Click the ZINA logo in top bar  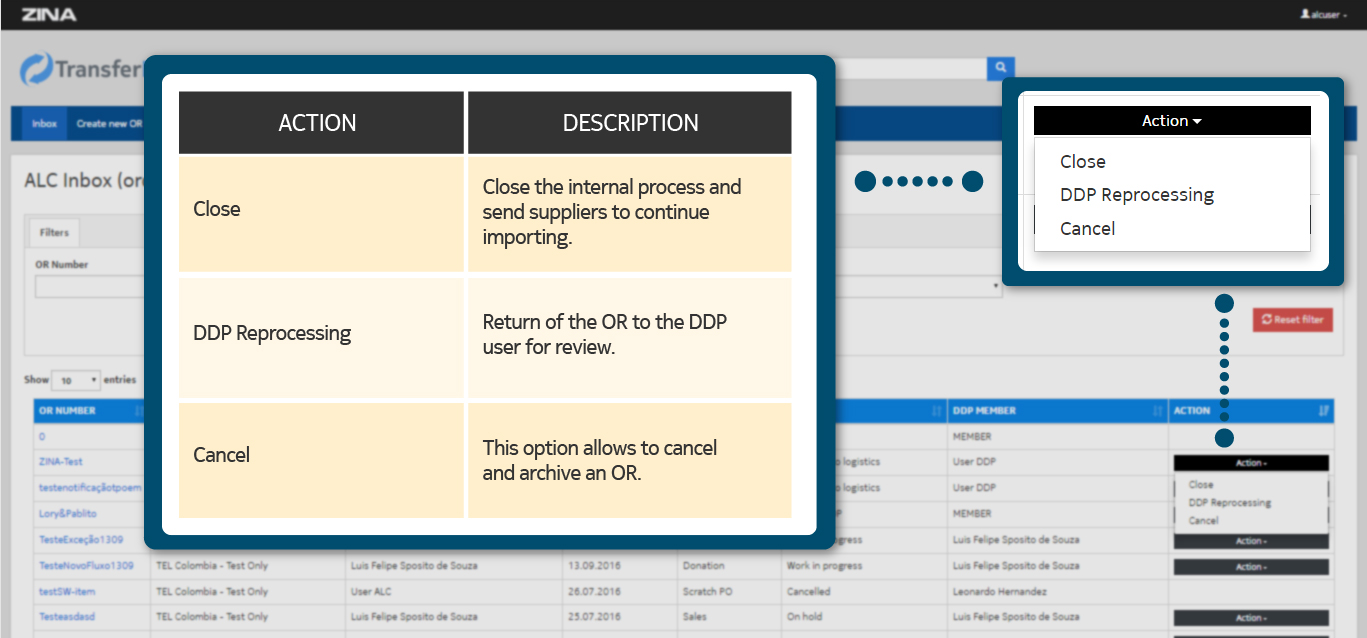49,15
